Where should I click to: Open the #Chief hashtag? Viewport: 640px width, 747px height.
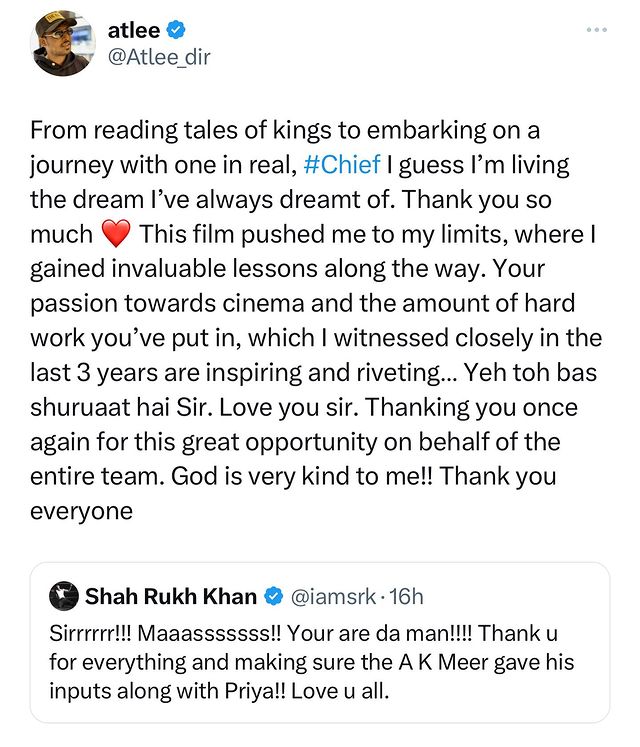[x=343, y=163]
